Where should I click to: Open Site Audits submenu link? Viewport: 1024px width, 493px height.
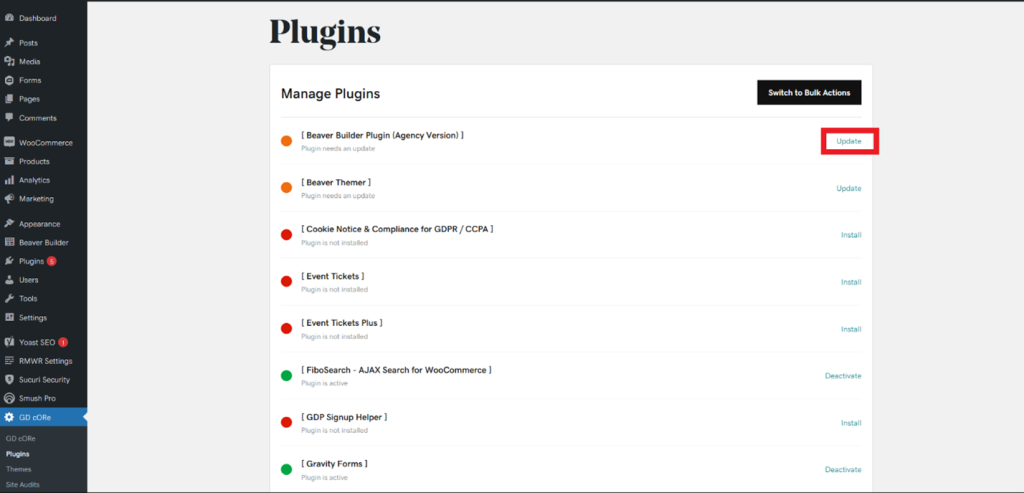pos(23,485)
